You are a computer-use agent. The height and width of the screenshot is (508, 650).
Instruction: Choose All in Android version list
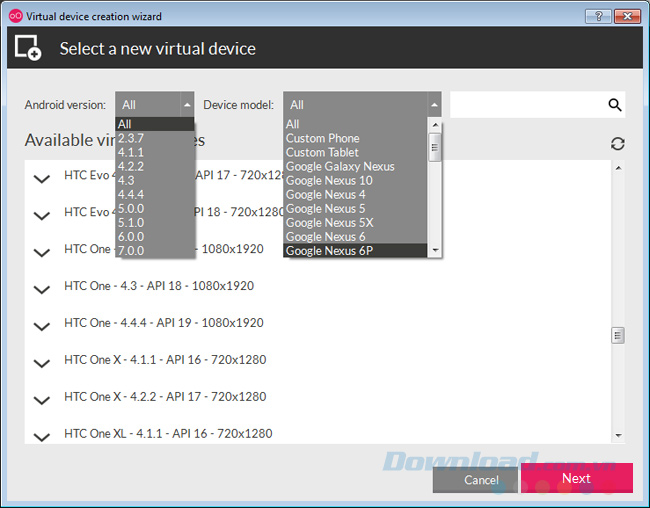(x=155, y=124)
